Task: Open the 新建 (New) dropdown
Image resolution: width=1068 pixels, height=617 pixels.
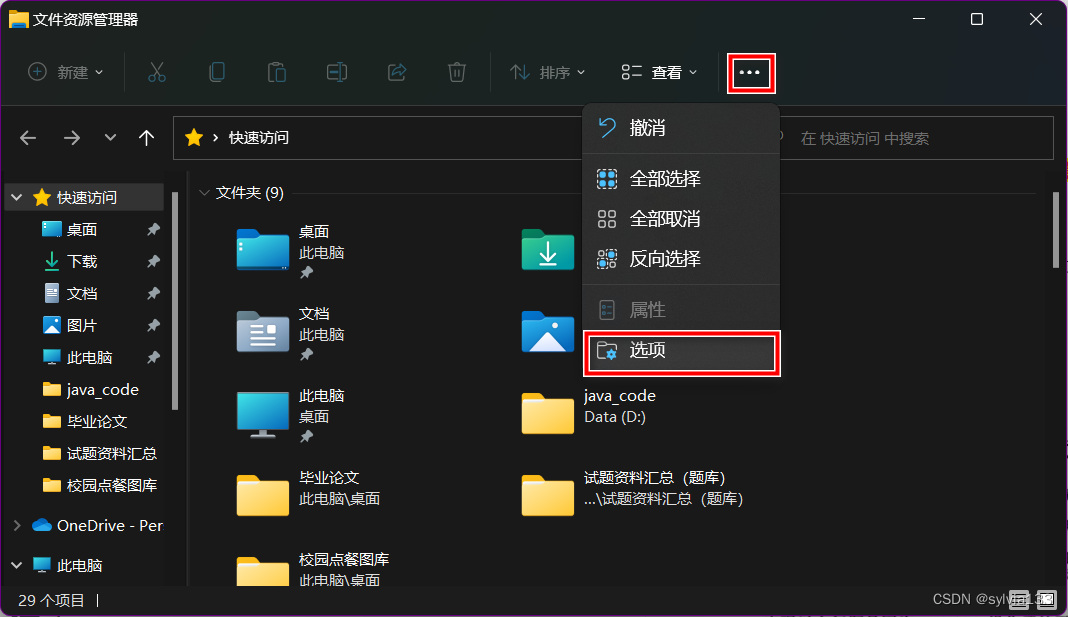Action: point(65,71)
